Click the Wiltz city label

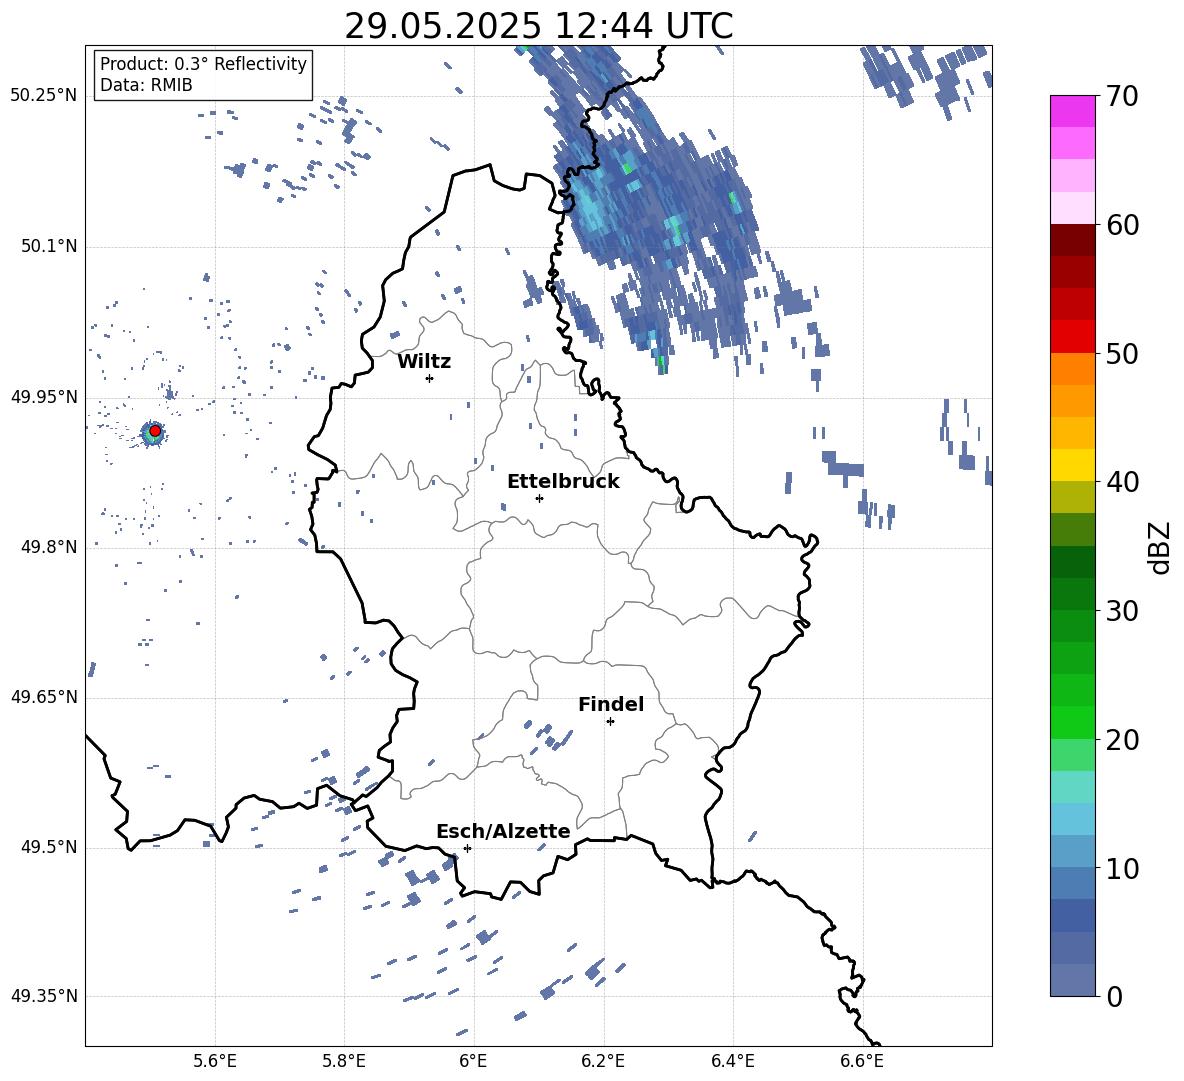(424, 362)
